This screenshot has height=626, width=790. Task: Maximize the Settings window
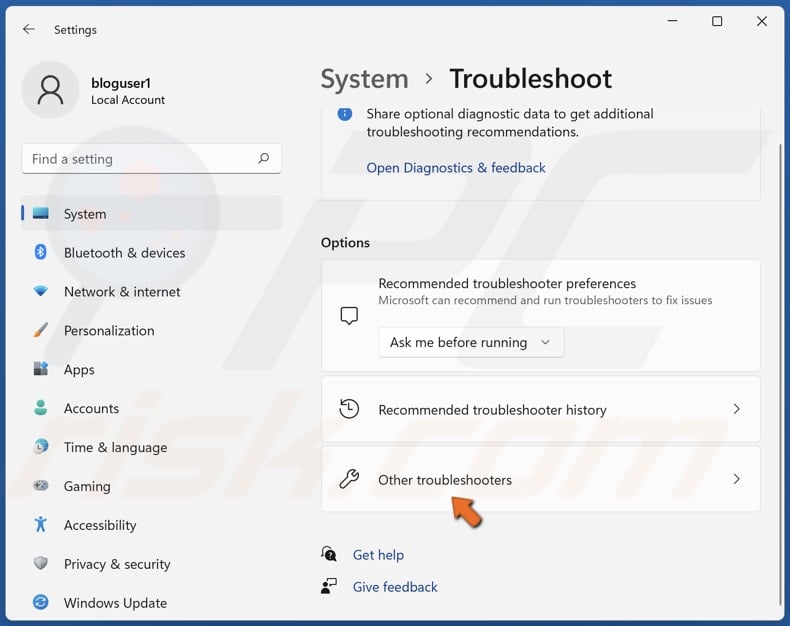(717, 21)
